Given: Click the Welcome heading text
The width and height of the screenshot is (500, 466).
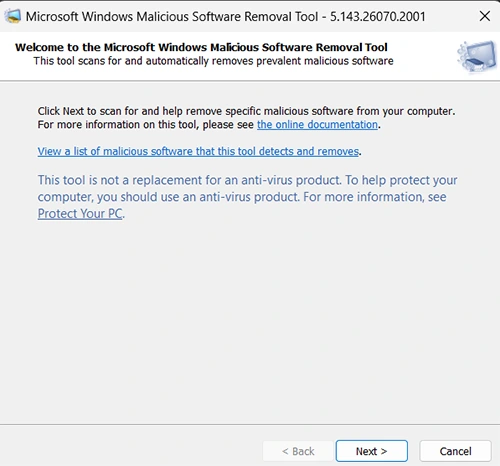Looking at the screenshot, I should click(x=201, y=47).
